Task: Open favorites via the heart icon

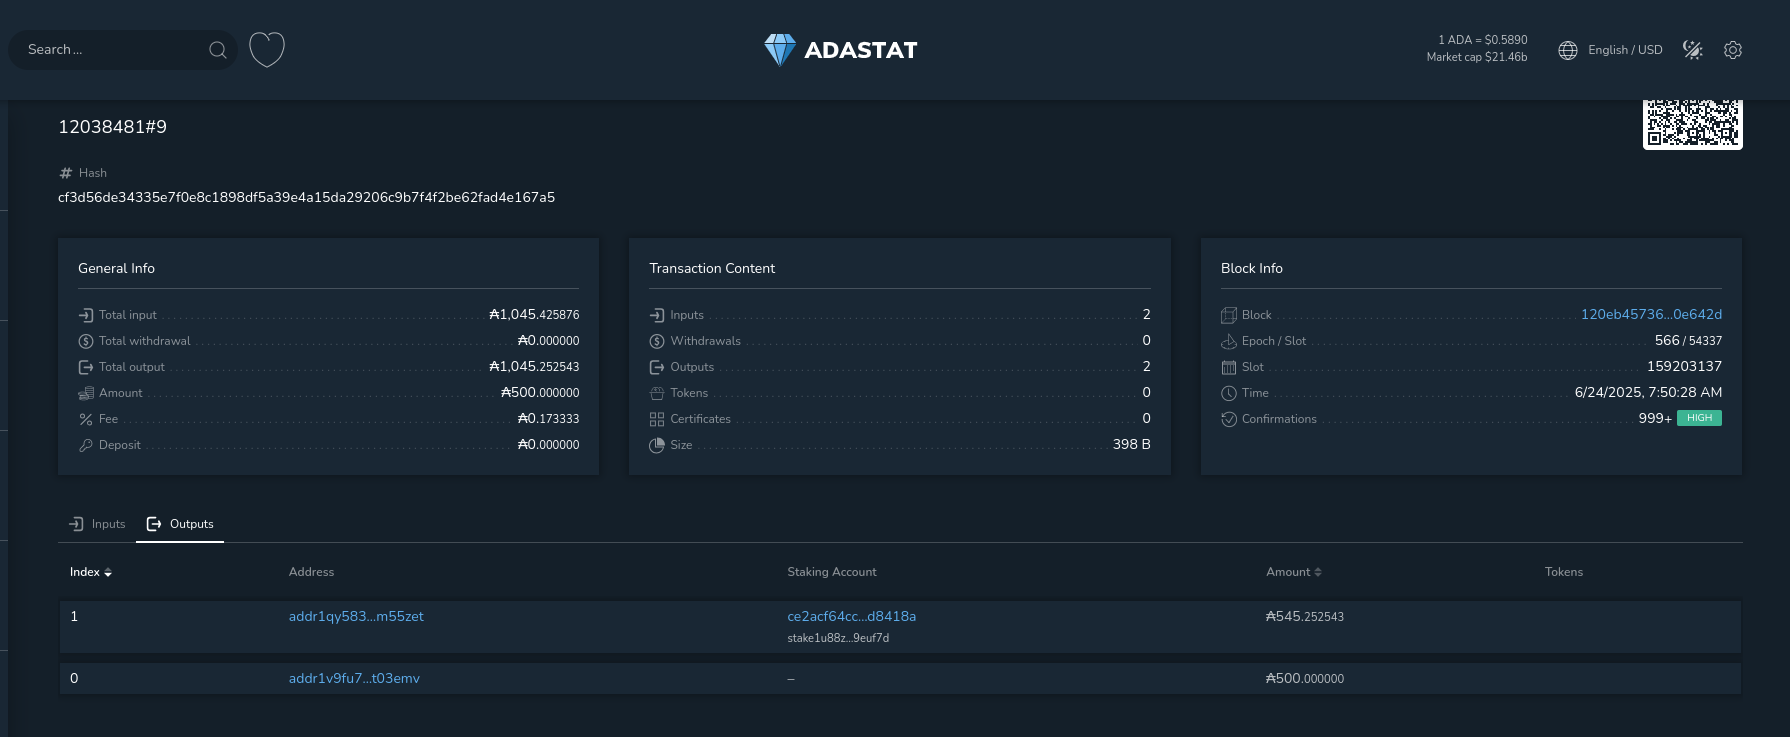Action: click(267, 49)
